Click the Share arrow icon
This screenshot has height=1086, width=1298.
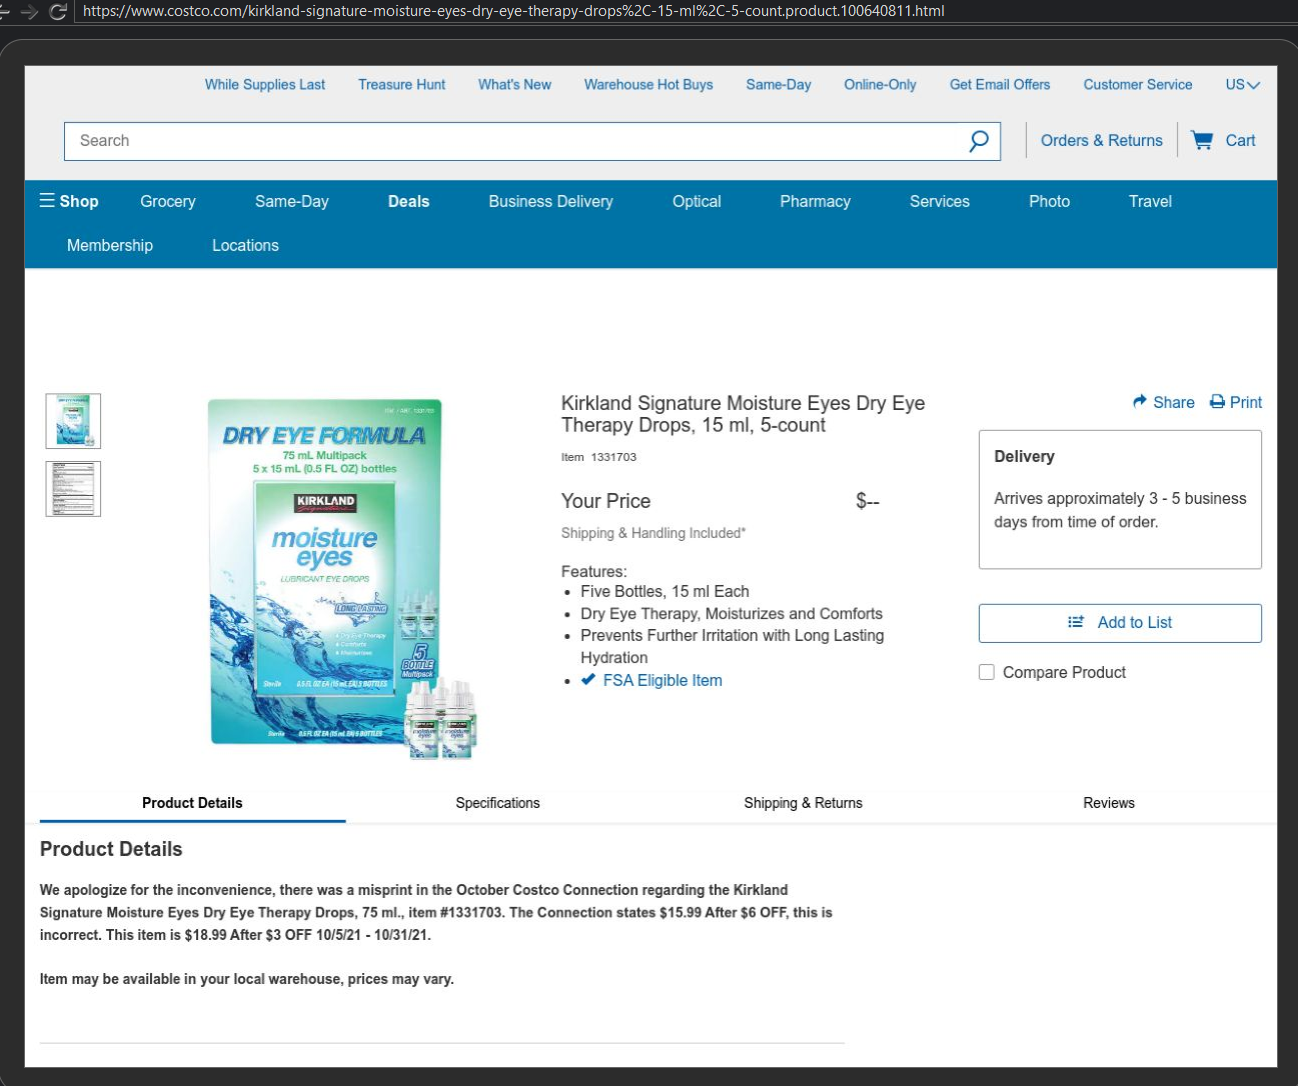[1140, 402]
